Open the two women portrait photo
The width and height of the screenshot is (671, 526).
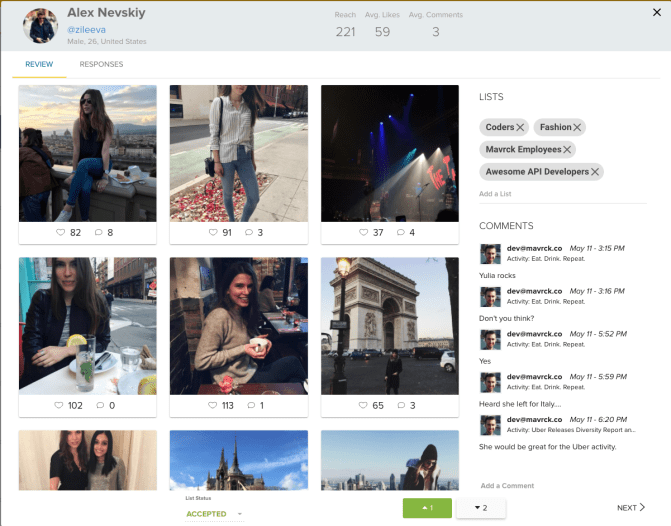click(x=87, y=460)
